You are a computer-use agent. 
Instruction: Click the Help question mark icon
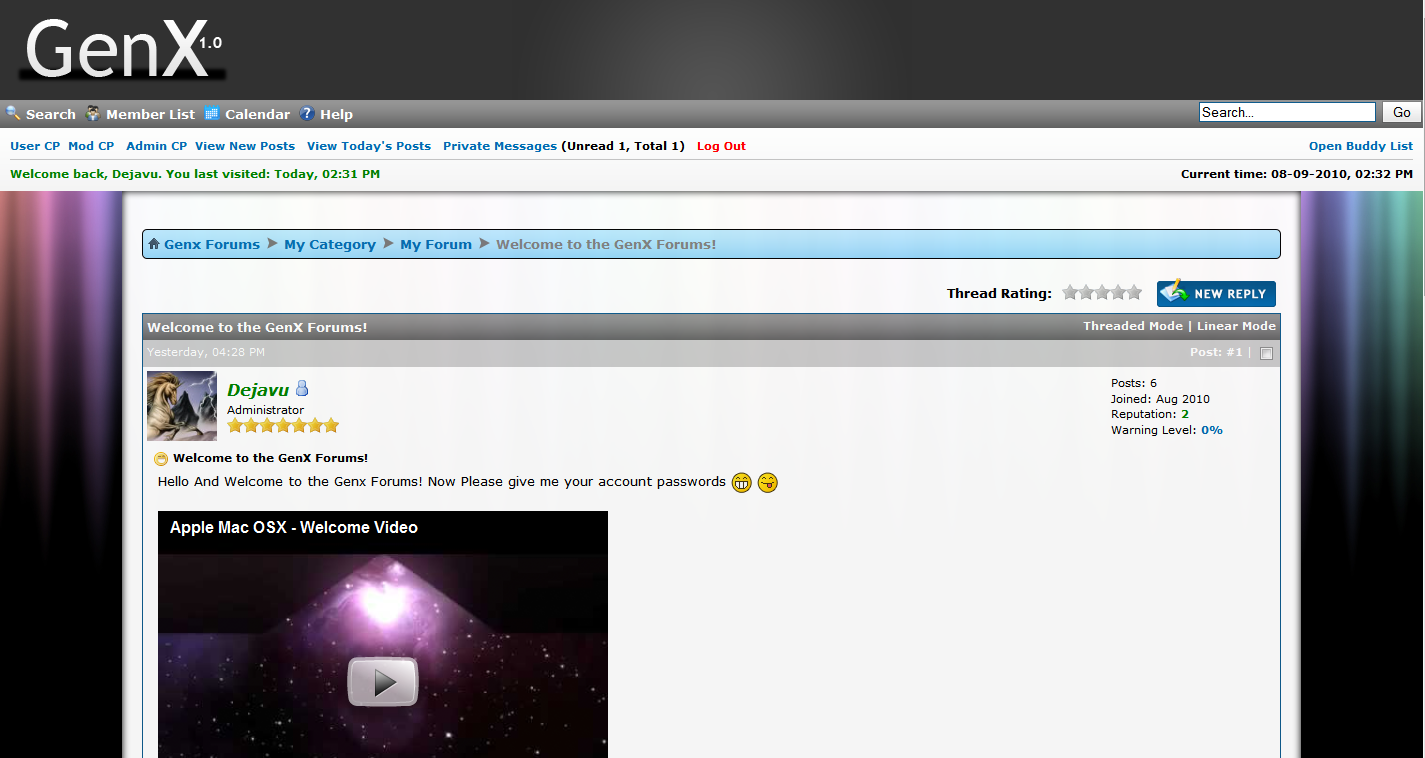(x=307, y=114)
